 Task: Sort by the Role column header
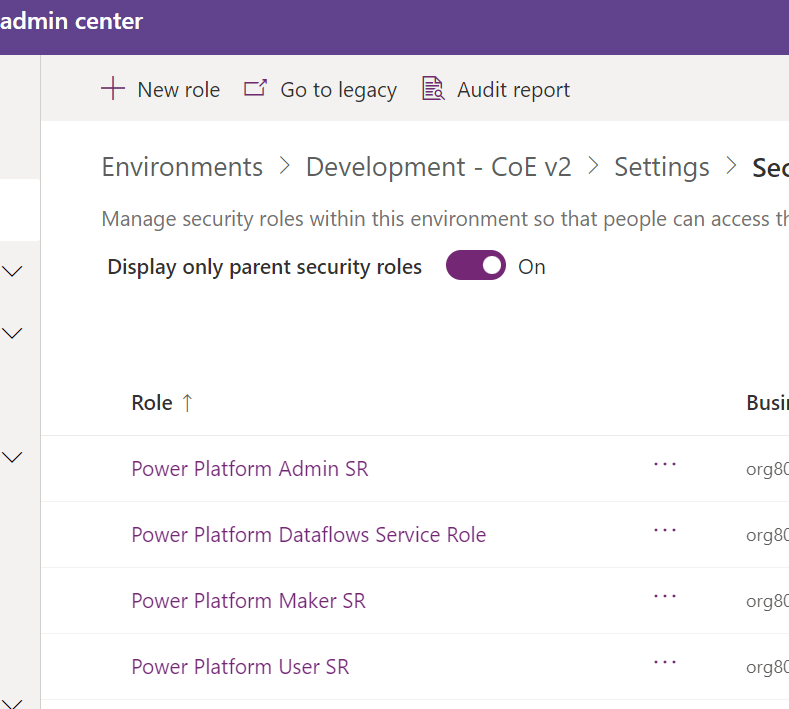152,403
